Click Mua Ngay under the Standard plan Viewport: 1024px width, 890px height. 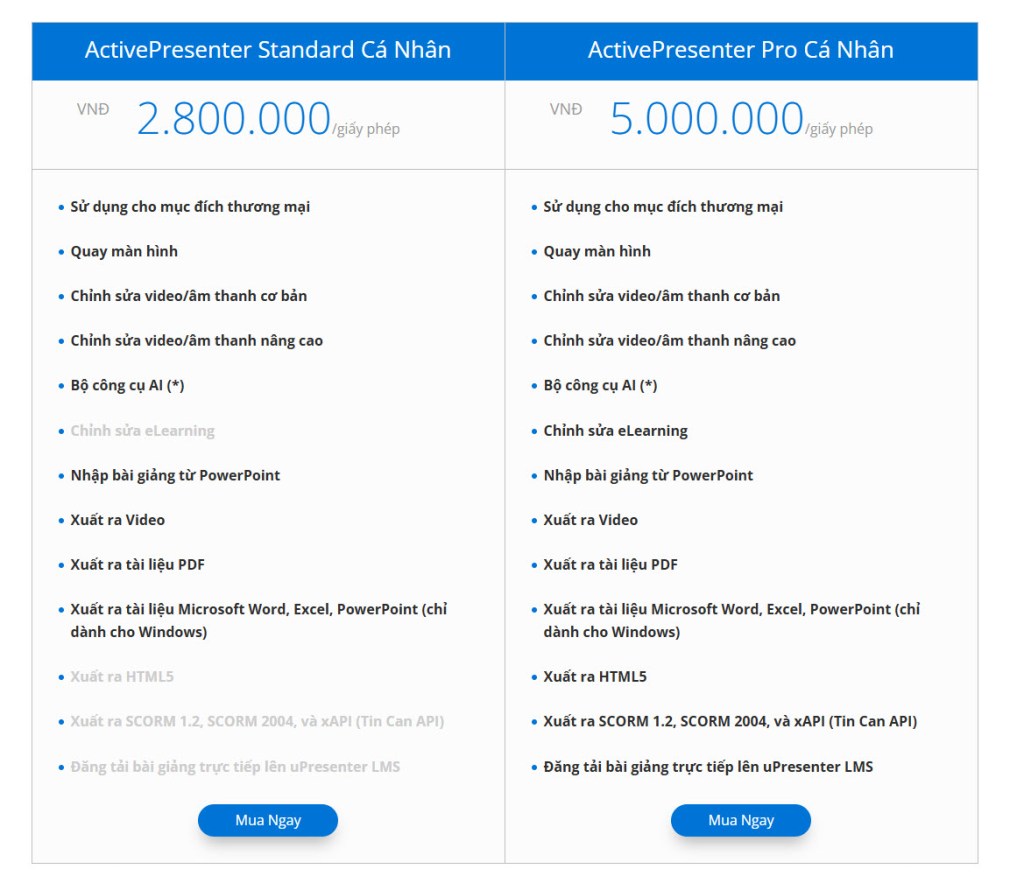[x=268, y=820]
